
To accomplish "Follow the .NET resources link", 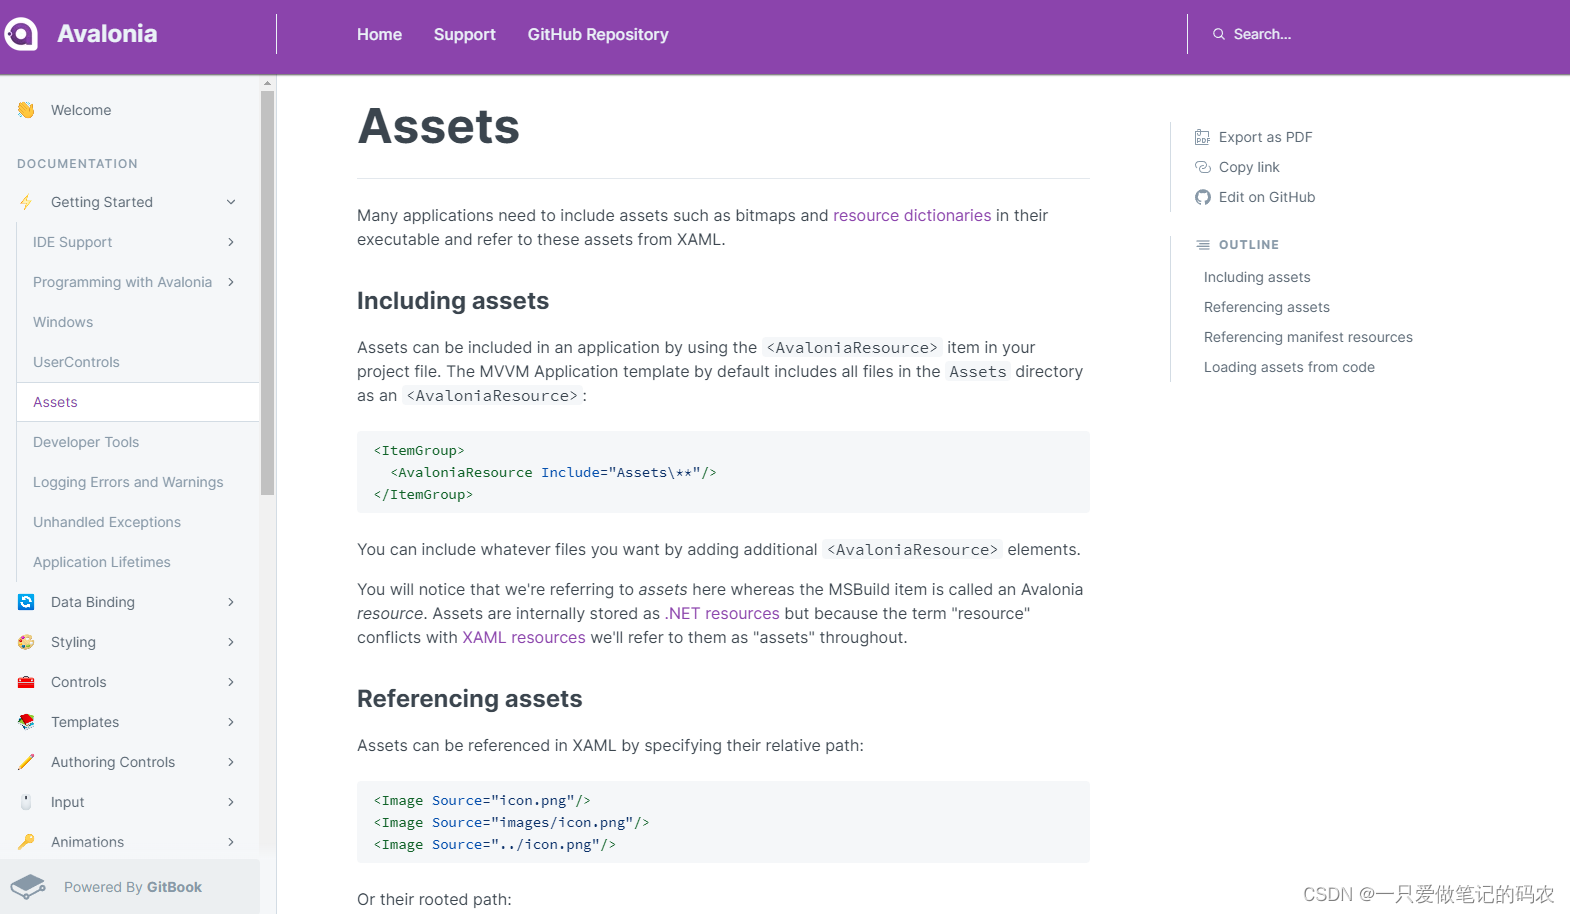I will (722, 613).
